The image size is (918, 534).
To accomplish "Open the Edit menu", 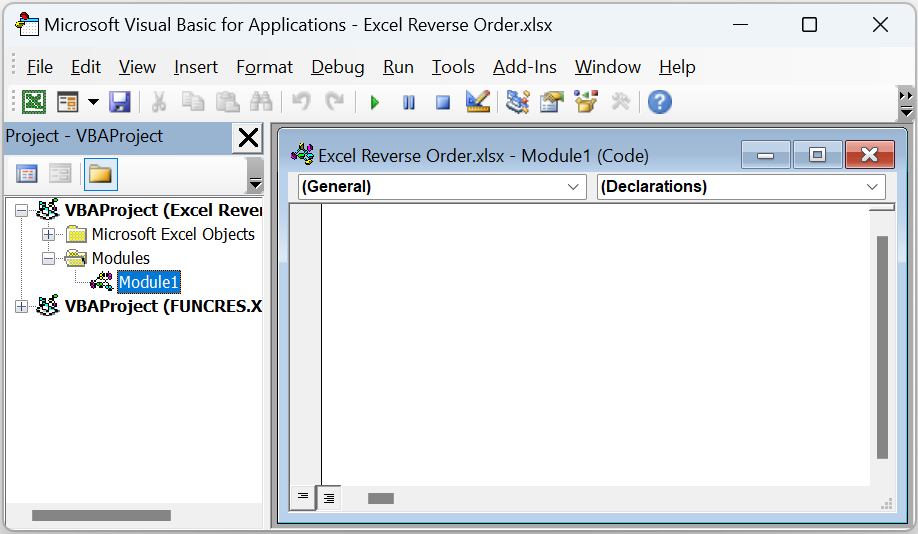I will click(x=86, y=67).
